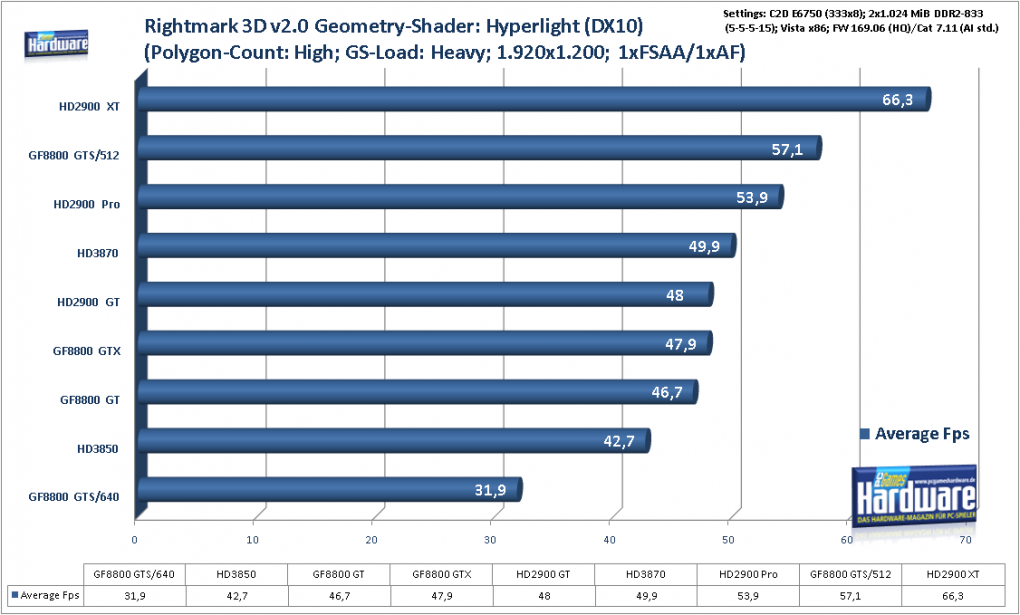Select the 47,9 data label on the bar
Image resolution: width=1020 pixels, height=615 pixels.
(680, 344)
